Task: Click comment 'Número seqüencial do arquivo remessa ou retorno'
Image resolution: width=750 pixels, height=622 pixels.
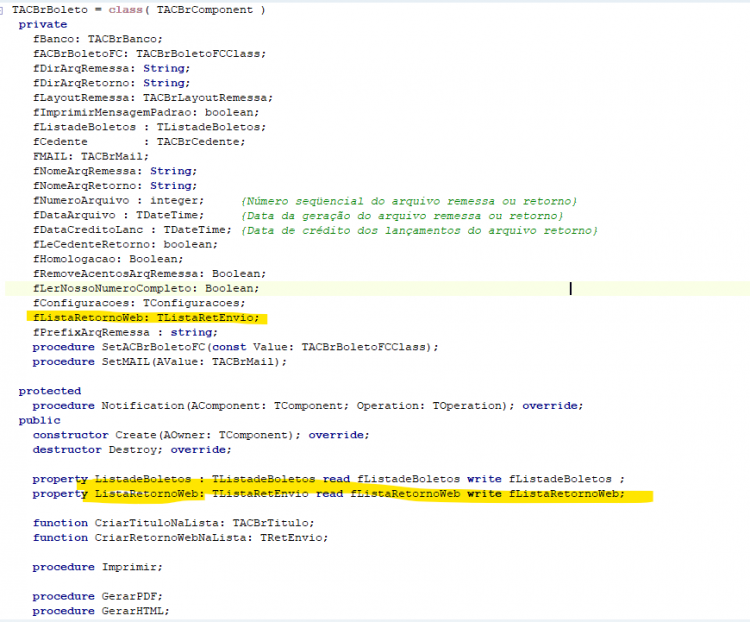Action: 409,201
